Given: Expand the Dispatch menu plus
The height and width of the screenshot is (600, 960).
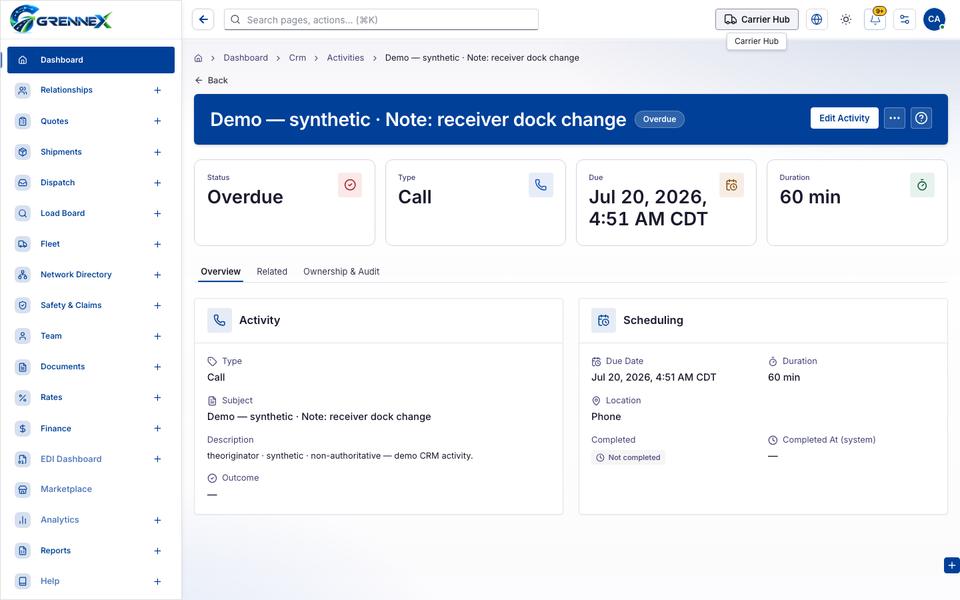Looking at the screenshot, I should tap(157, 182).
